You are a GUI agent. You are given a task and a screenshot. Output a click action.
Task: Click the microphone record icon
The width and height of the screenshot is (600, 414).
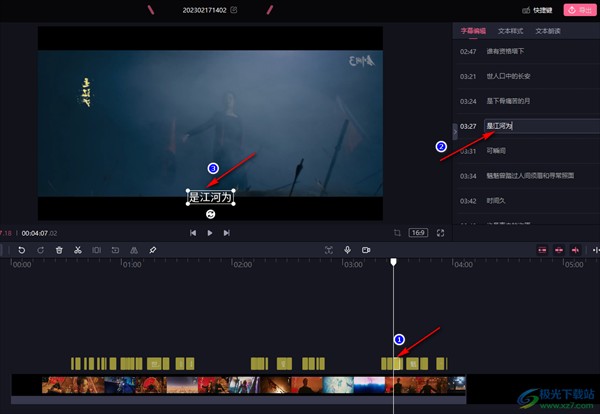click(x=347, y=249)
